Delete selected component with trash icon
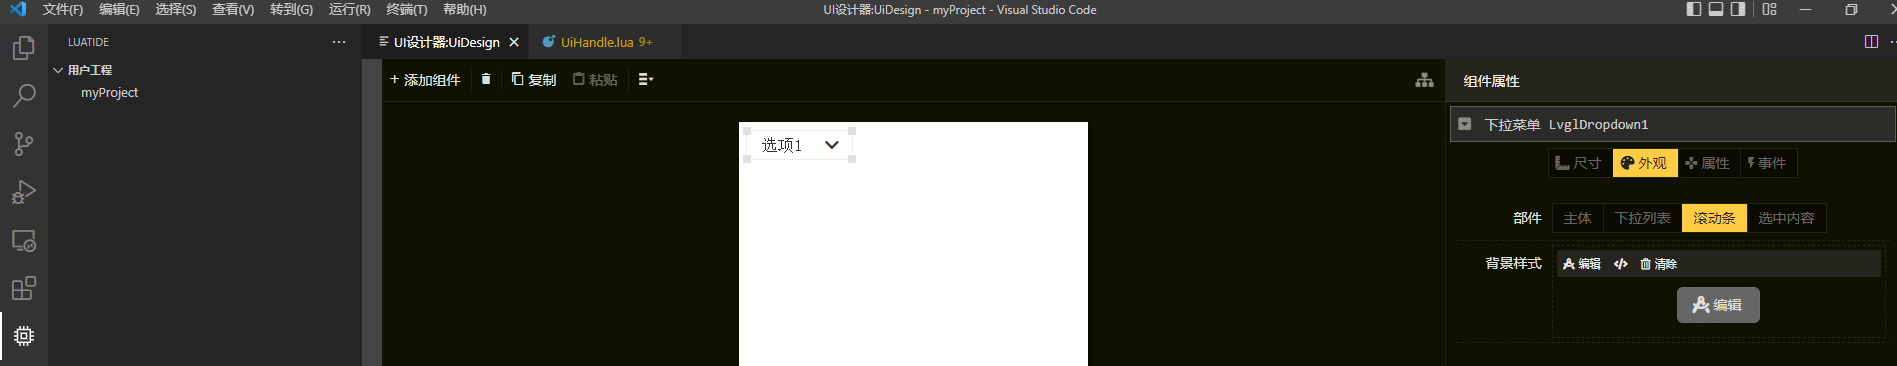The image size is (1897, 366). (486, 79)
